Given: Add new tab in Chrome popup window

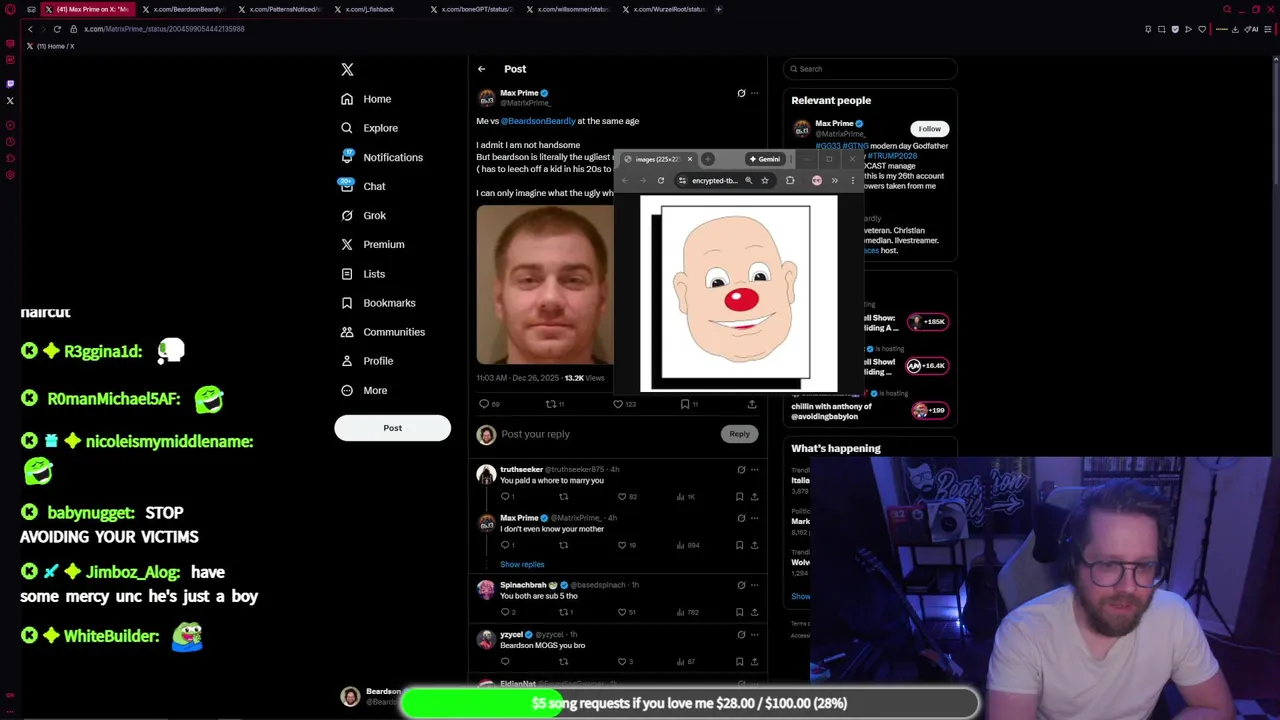Looking at the screenshot, I should (x=707, y=159).
